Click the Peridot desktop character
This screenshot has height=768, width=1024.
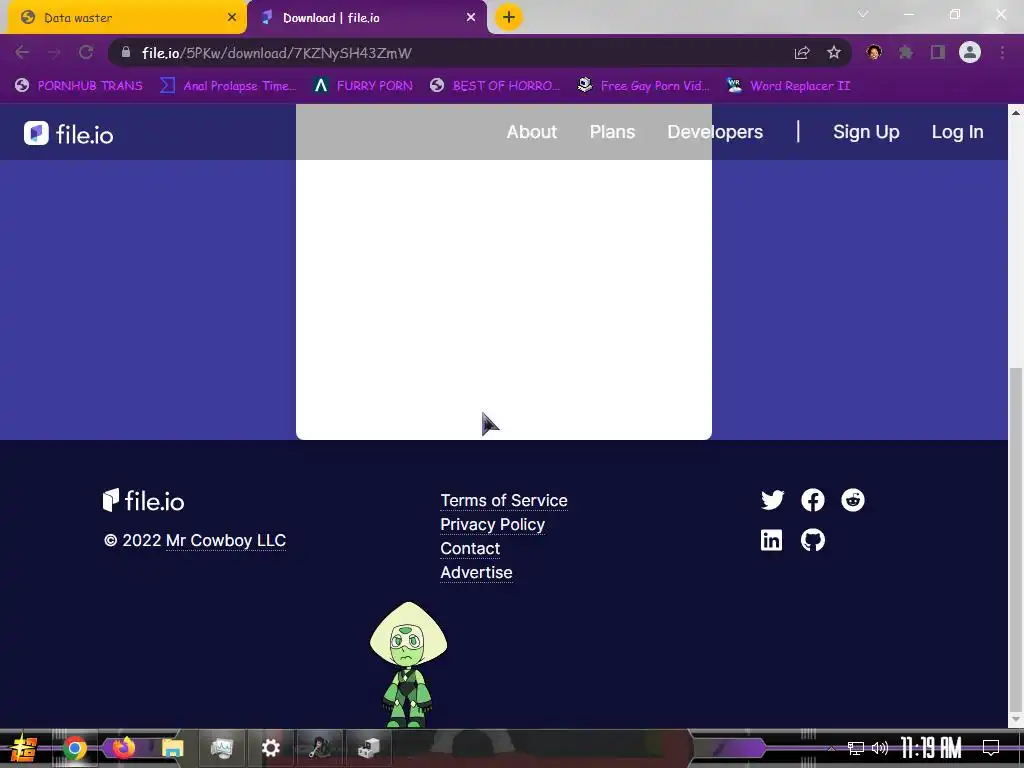tap(408, 664)
